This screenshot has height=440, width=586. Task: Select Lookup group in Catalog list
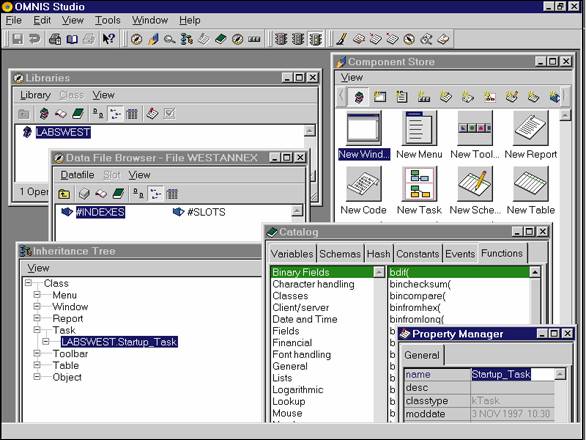tap(289, 401)
